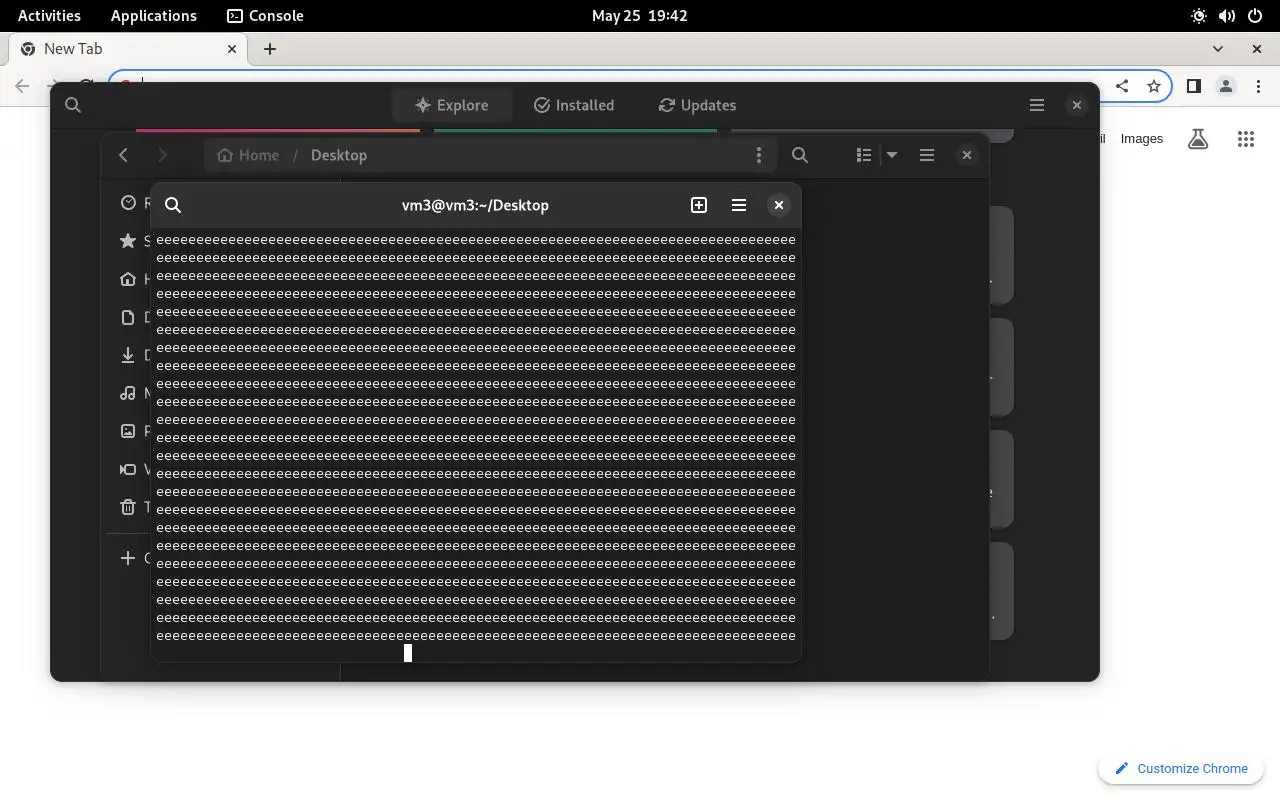The image size is (1280, 800).
Task: Close the Console terminal window
Action: click(x=779, y=205)
